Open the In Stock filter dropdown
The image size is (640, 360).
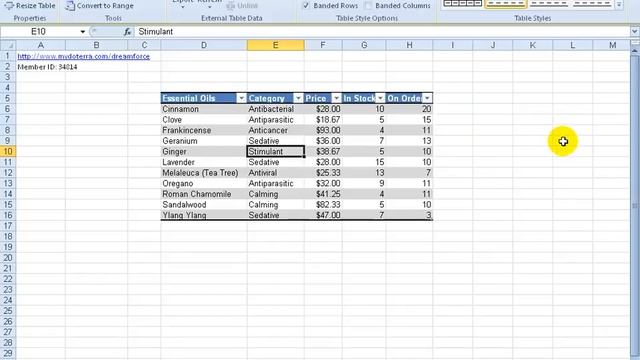[x=380, y=98]
